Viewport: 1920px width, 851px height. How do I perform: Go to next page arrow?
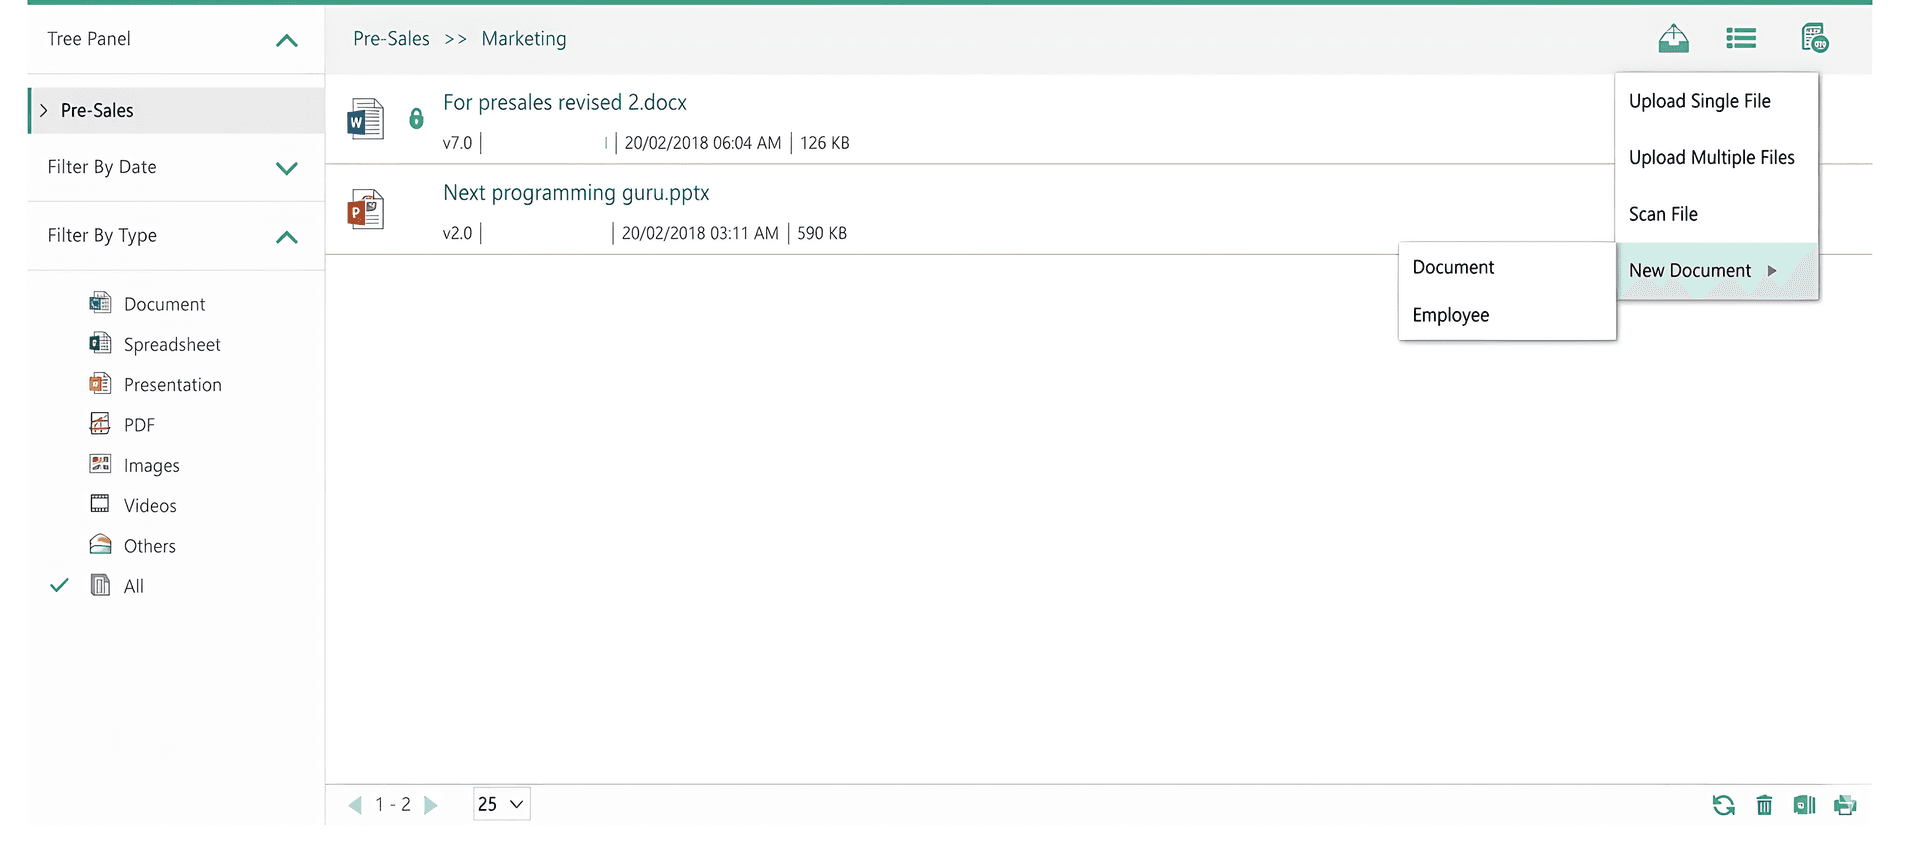[x=431, y=805]
